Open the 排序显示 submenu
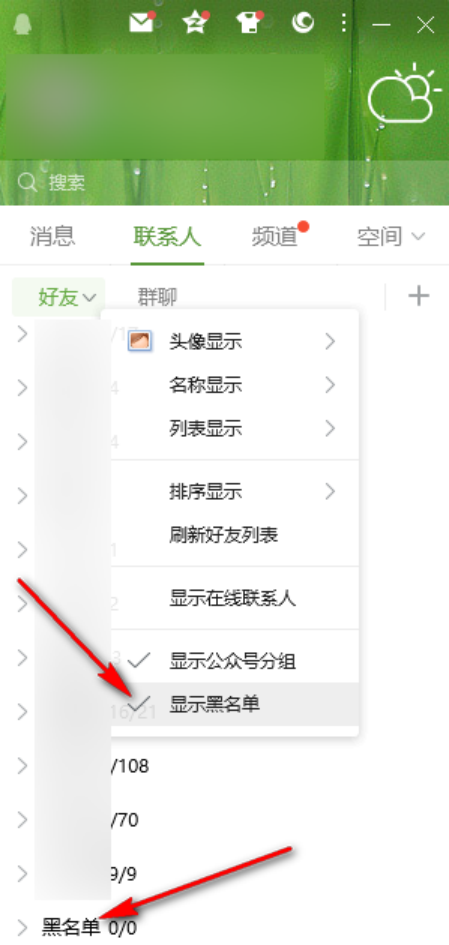Image resolution: width=449 pixels, height=945 pixels. 235,492
